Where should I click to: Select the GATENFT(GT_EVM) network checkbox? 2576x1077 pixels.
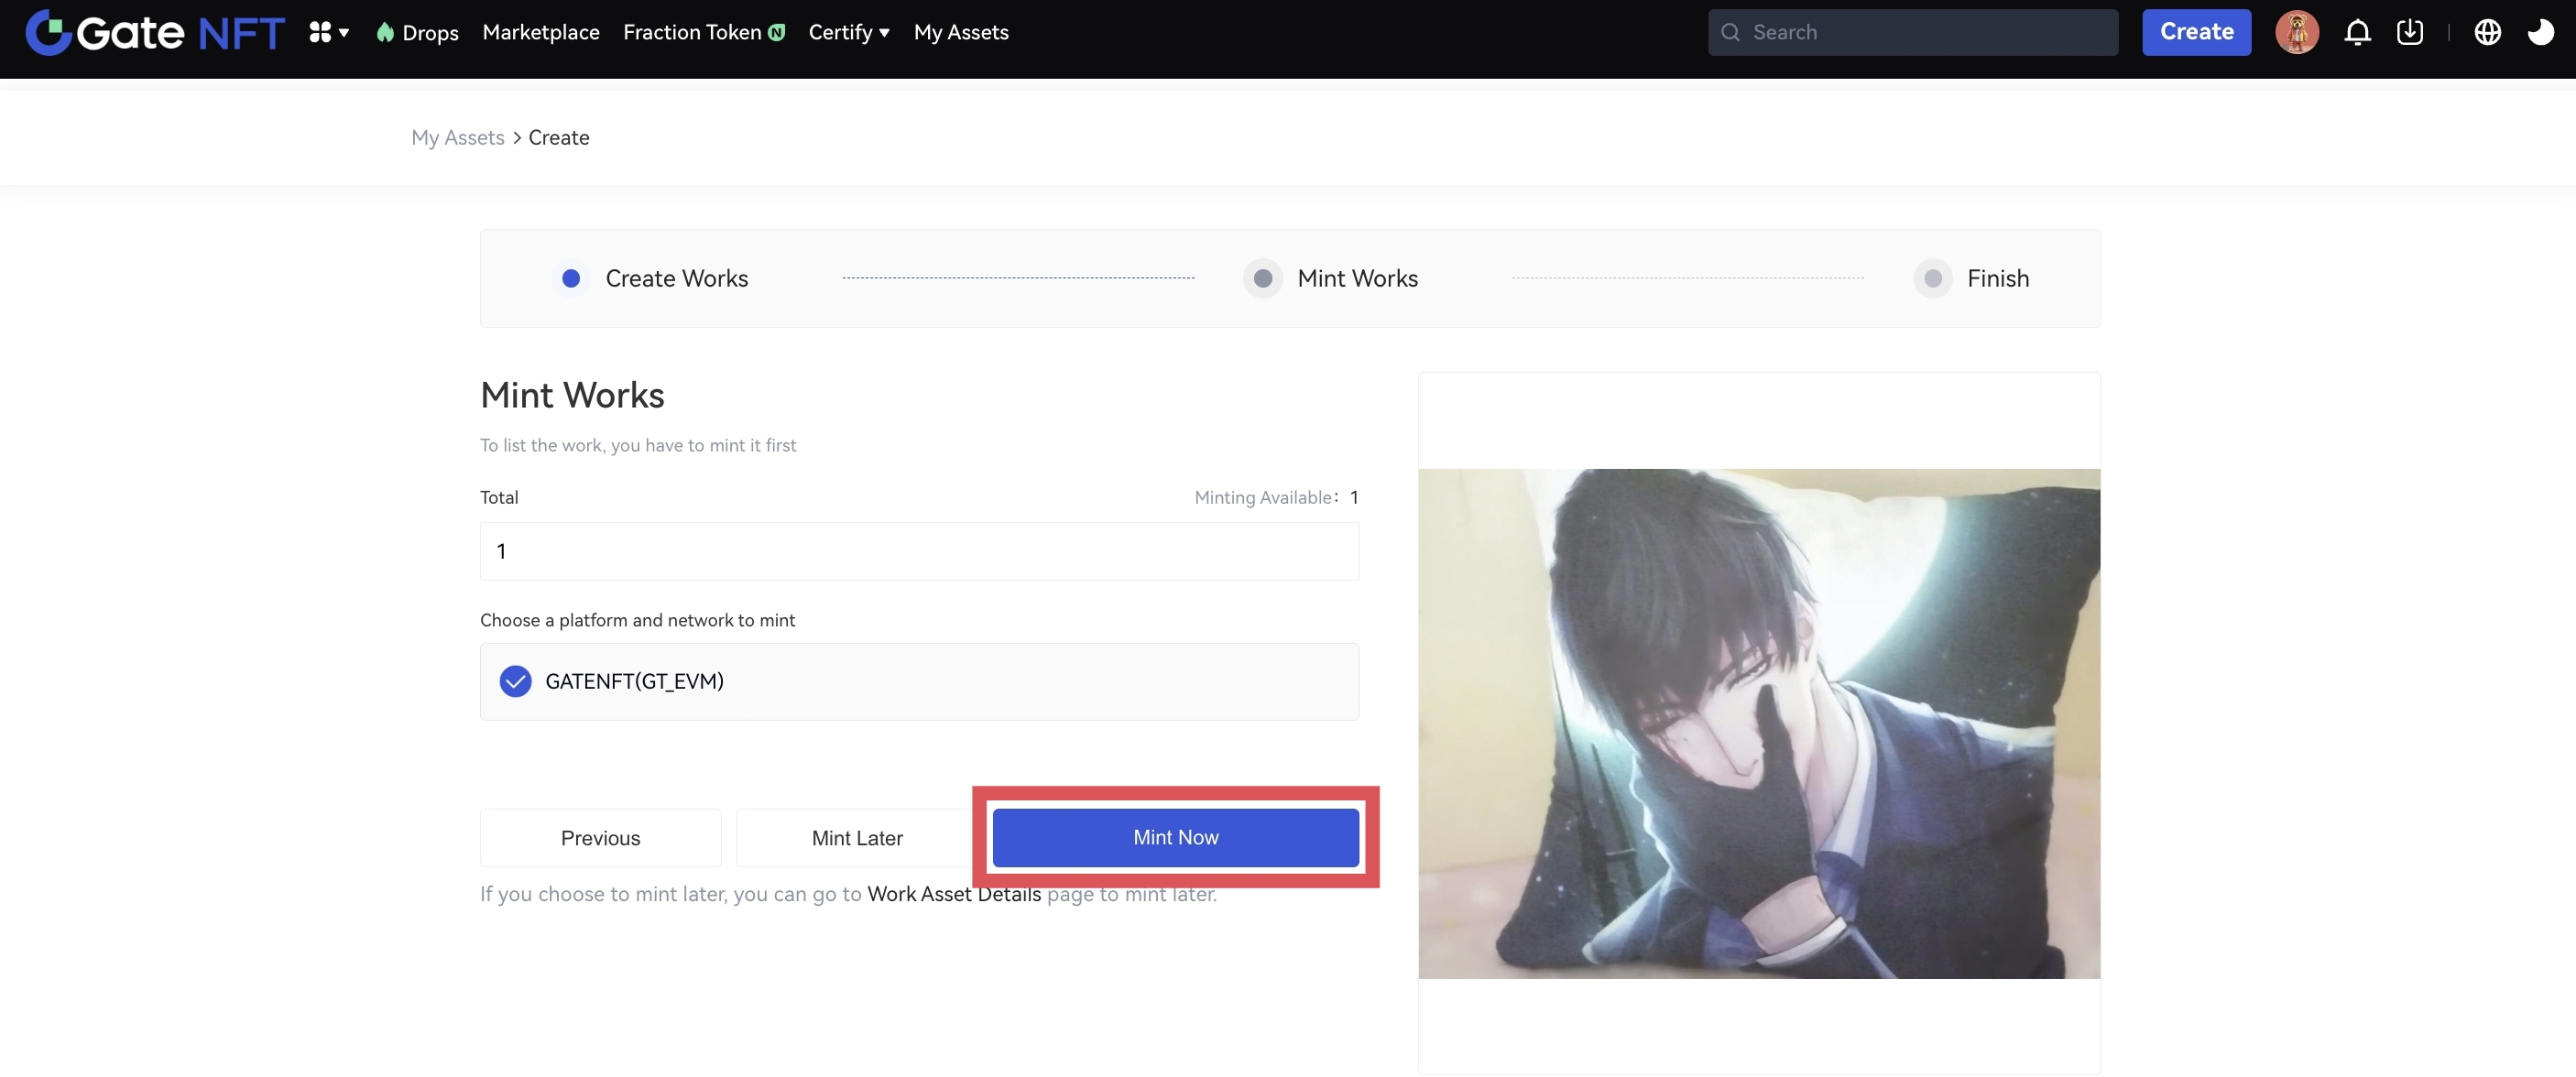coord(515,681)
